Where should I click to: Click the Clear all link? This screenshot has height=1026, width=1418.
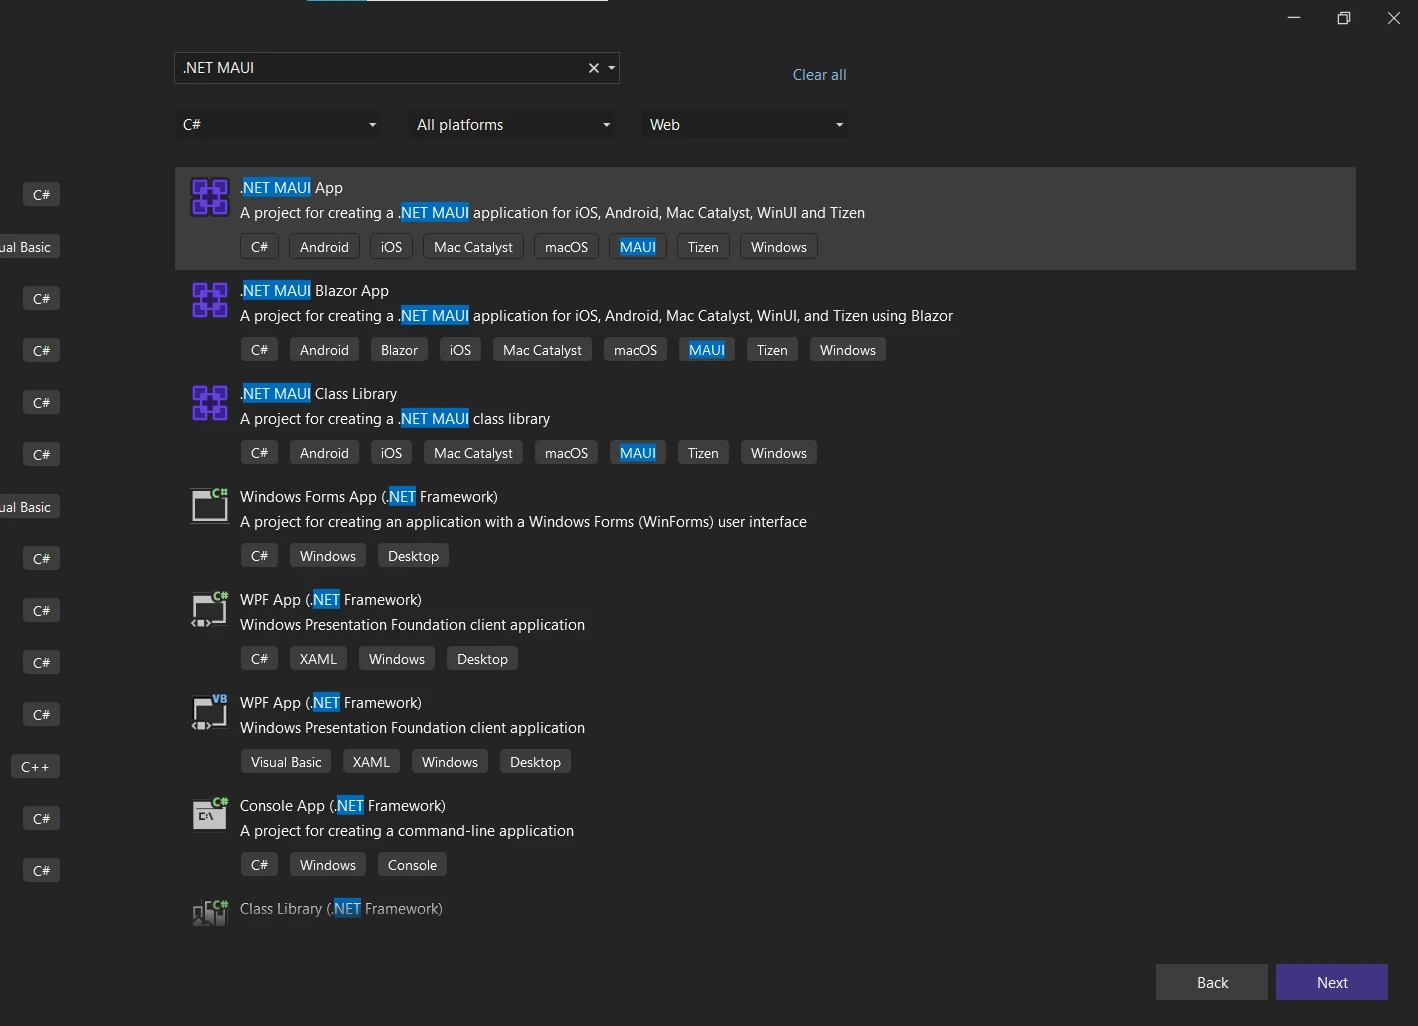819,75
